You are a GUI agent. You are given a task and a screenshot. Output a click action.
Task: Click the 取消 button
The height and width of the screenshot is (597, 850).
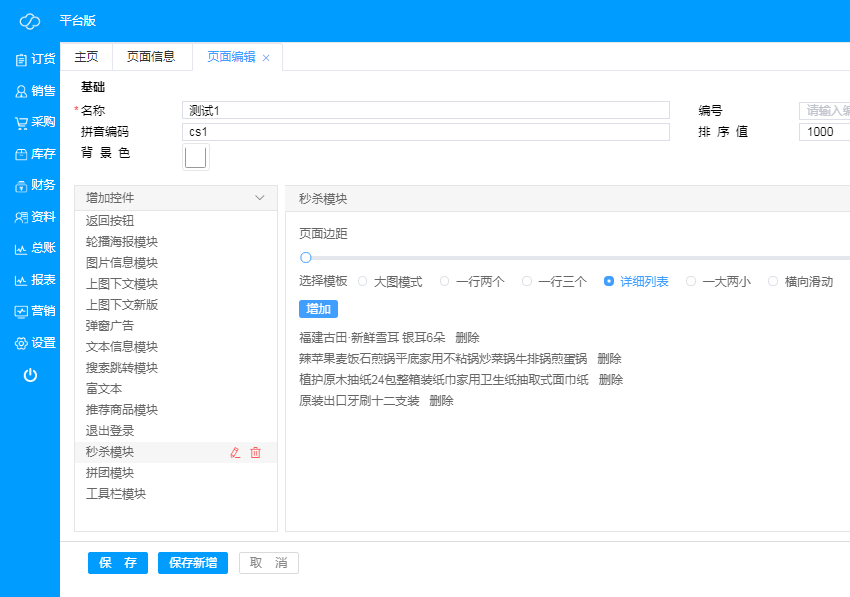pyautogui.click(x=269, y=563)
